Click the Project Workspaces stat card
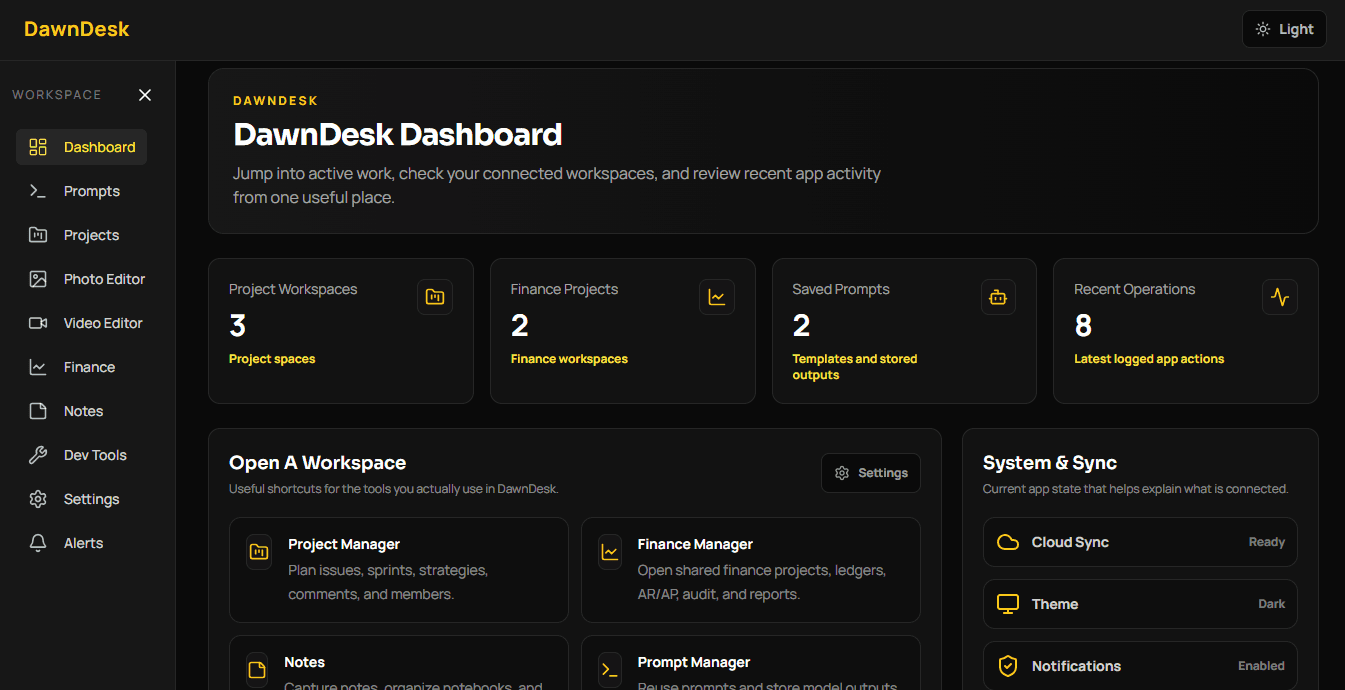 pos(341,331)
